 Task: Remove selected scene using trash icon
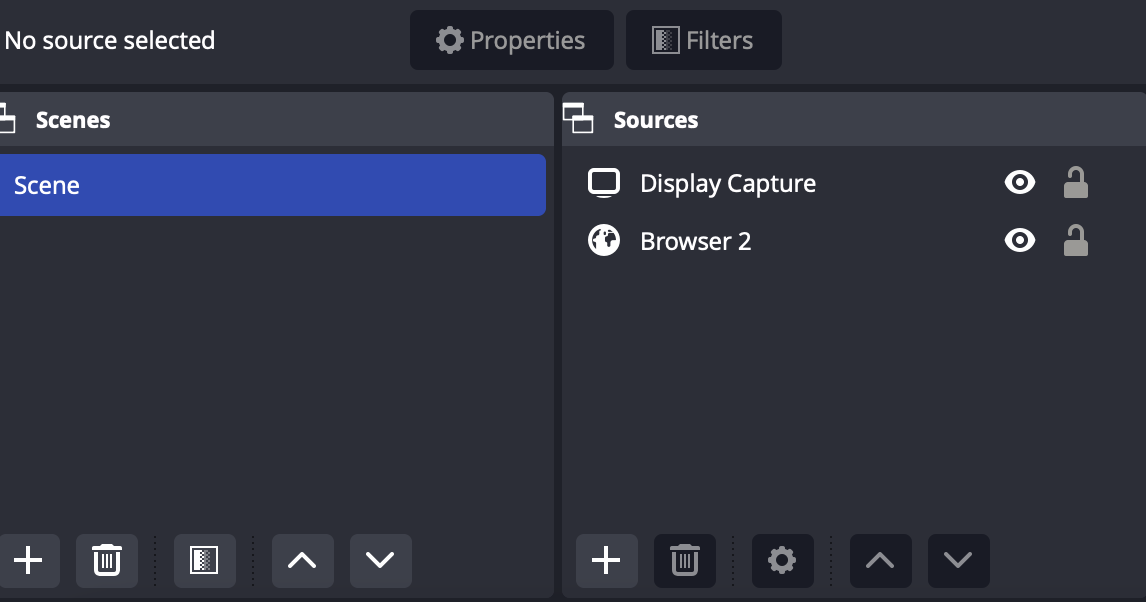click(106, 560)
